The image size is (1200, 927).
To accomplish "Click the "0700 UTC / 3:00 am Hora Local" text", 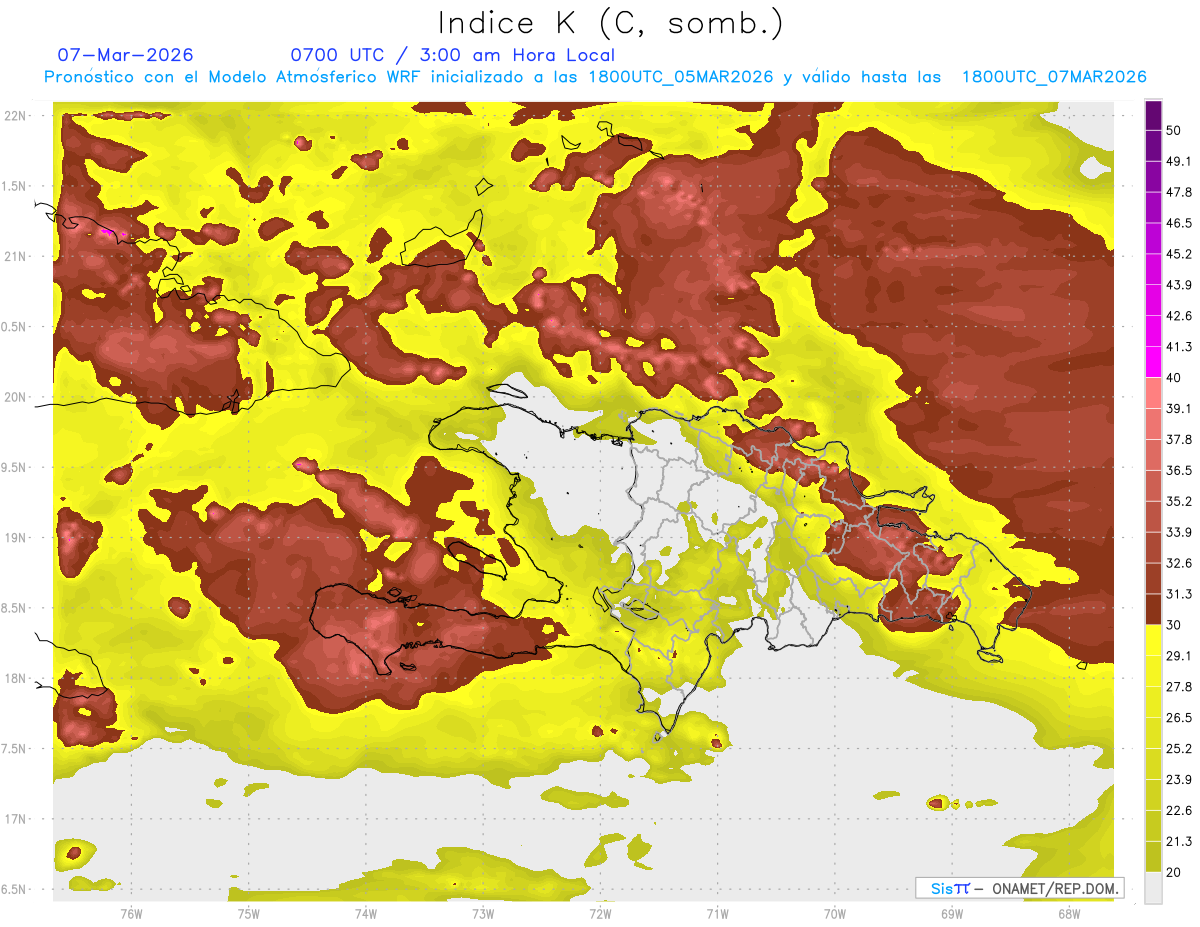I will point(452,55).
